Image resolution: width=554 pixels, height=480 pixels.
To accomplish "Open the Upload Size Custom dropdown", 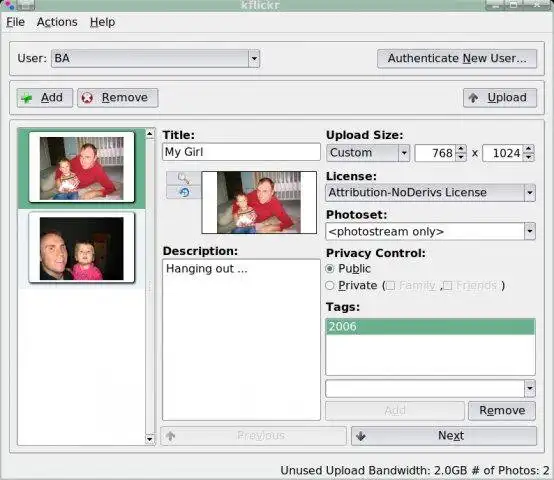I will pyautogui.click(x=368, y=153).
